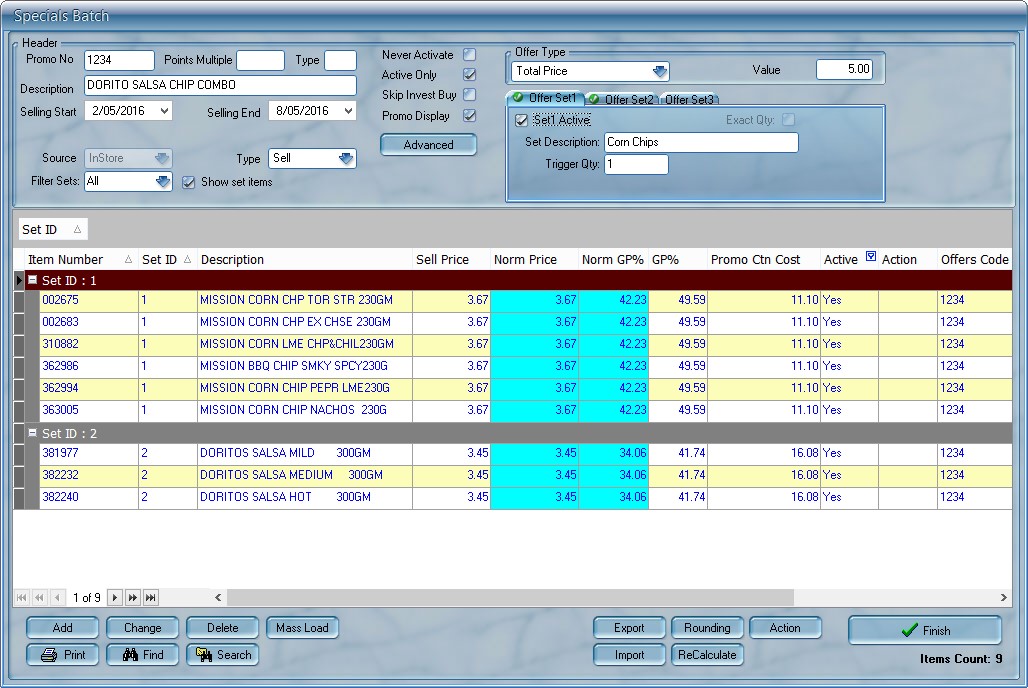Toggle Skip Invest Buy checkbox
1028x688 pixels.
469,95
